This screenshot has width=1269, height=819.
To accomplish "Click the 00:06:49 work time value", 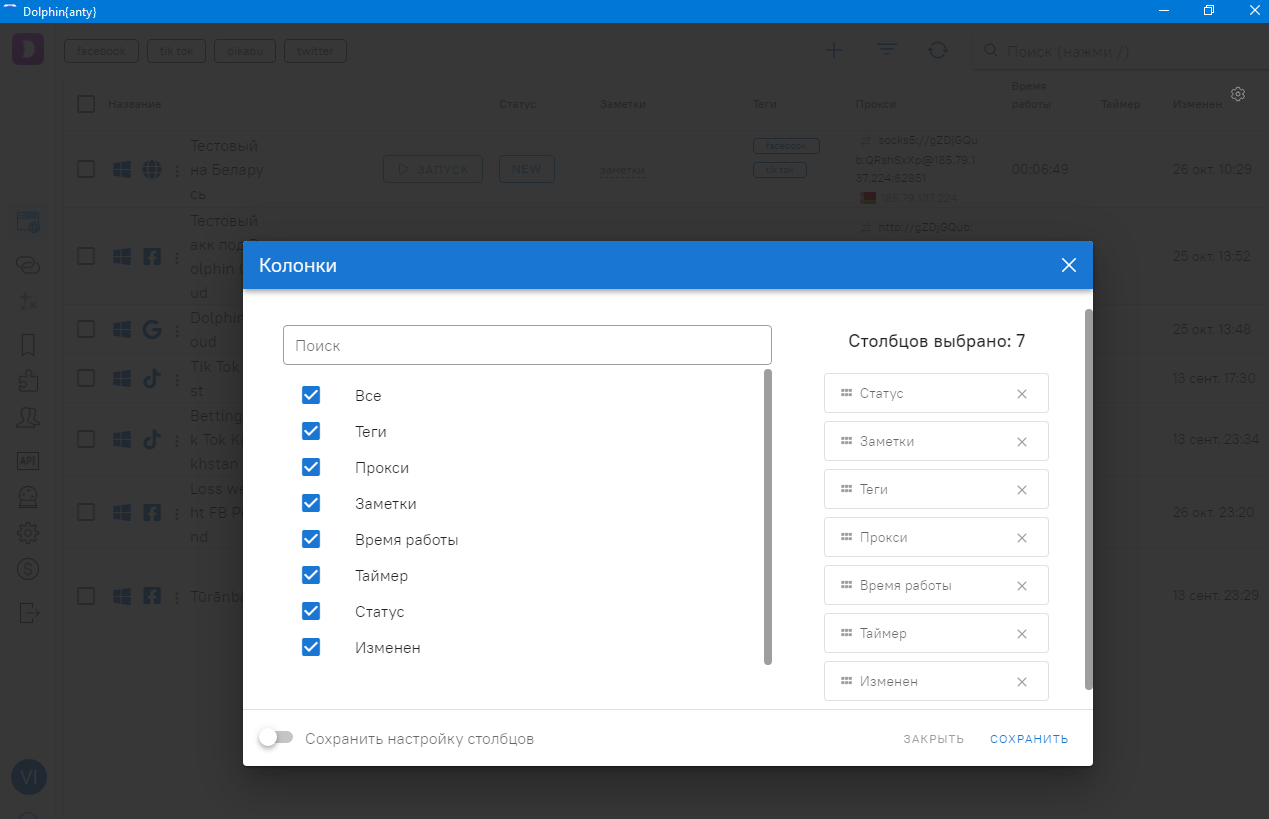I will [1040, 169].
